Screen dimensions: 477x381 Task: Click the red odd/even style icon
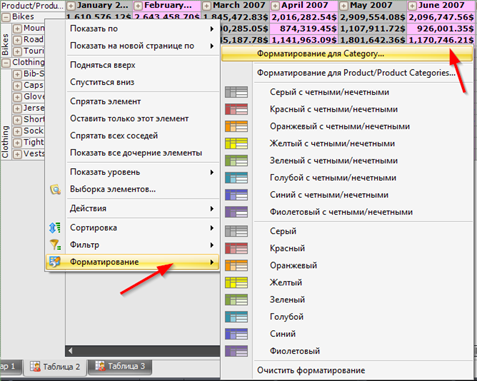(236, 109)
